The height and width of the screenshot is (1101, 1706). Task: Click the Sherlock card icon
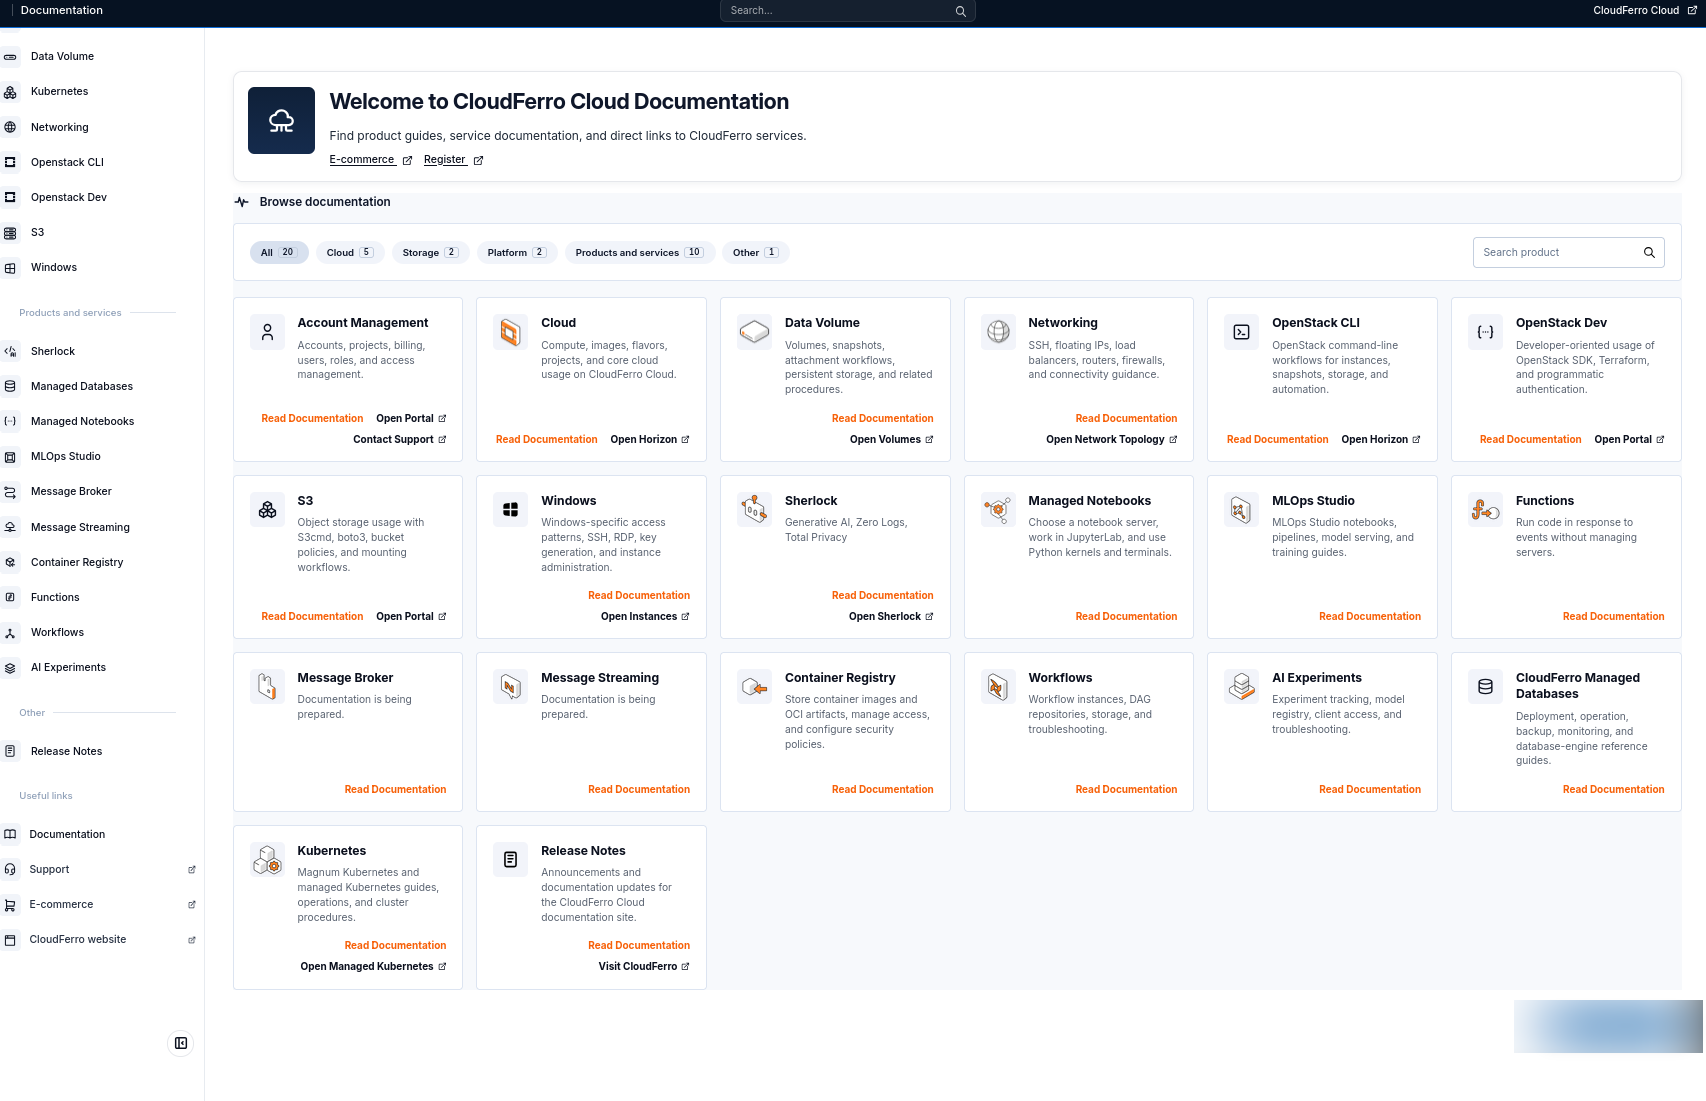click(x=754, y=510)
